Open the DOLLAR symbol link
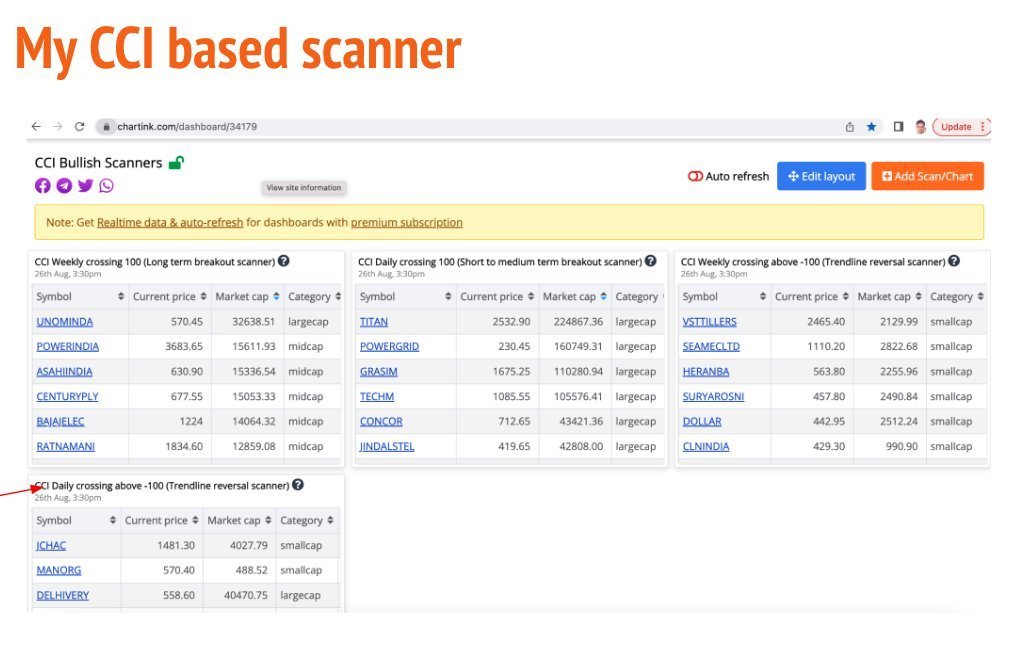This screenshot has height=655, width=1029. pyautogui.click(x=702, y=421)
